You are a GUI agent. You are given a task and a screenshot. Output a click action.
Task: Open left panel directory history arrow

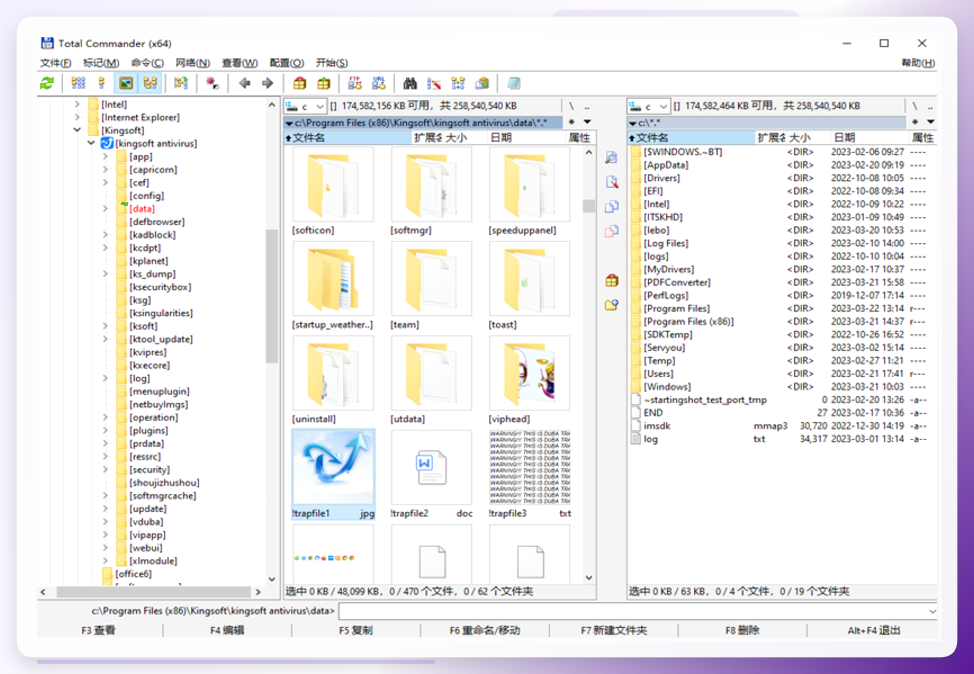point(587,122)
